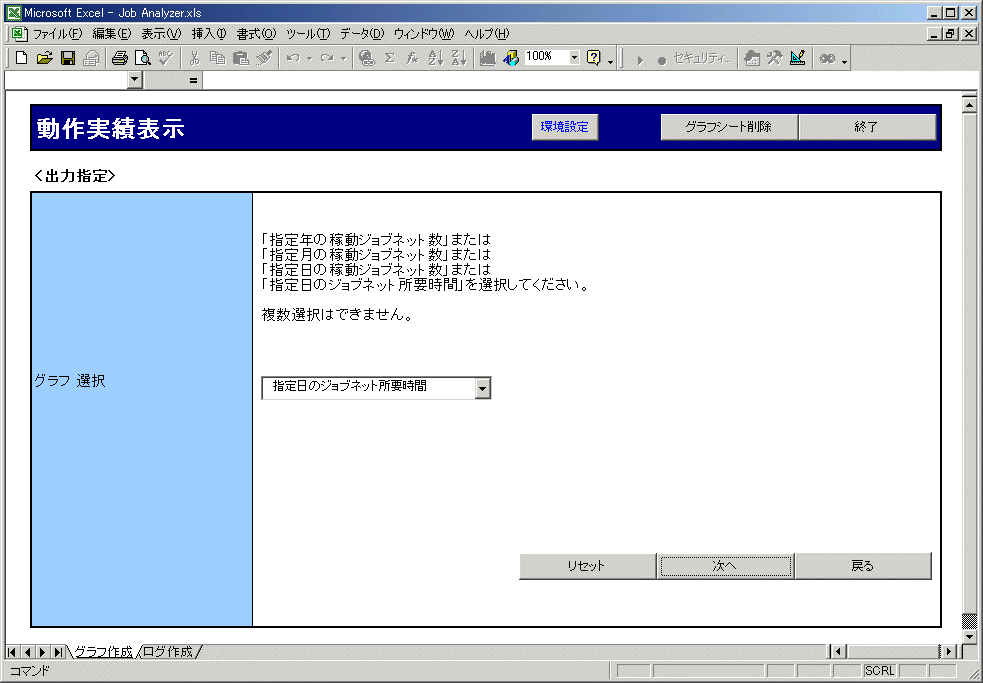Click the first sheet navigation arrow
This screenshot has width=983, height=683.
[12, 653]
